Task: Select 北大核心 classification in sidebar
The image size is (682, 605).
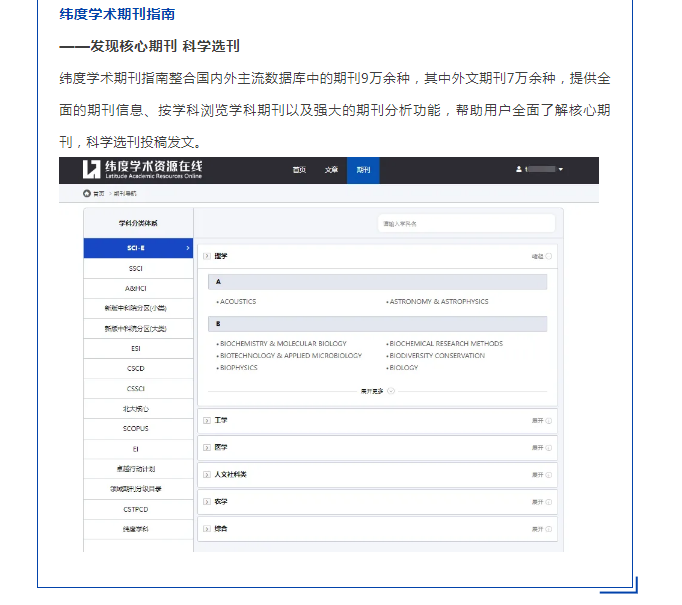Action: (x=138, y=409)
